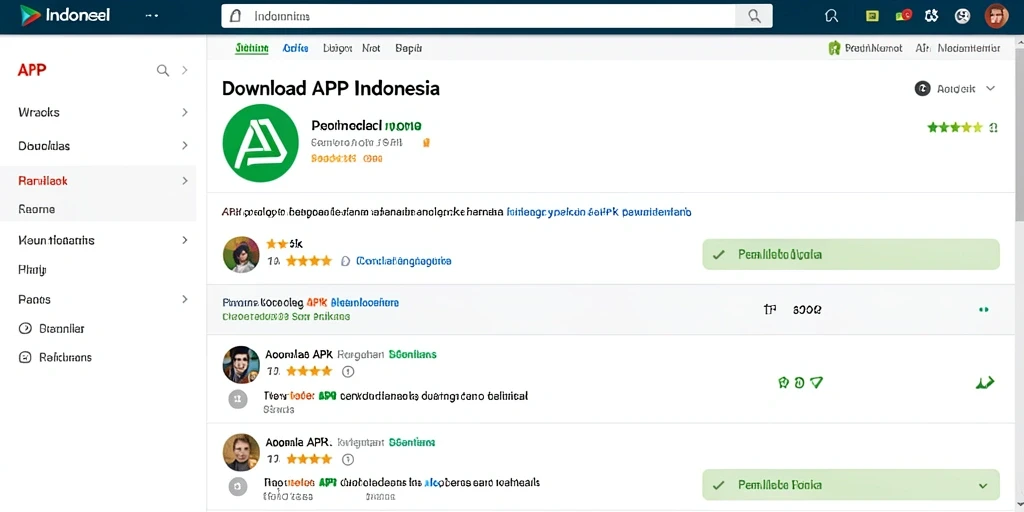Focus the top search input field
Image resolution: width=1024 pixels, height=512 pixels.
(479, 16)
